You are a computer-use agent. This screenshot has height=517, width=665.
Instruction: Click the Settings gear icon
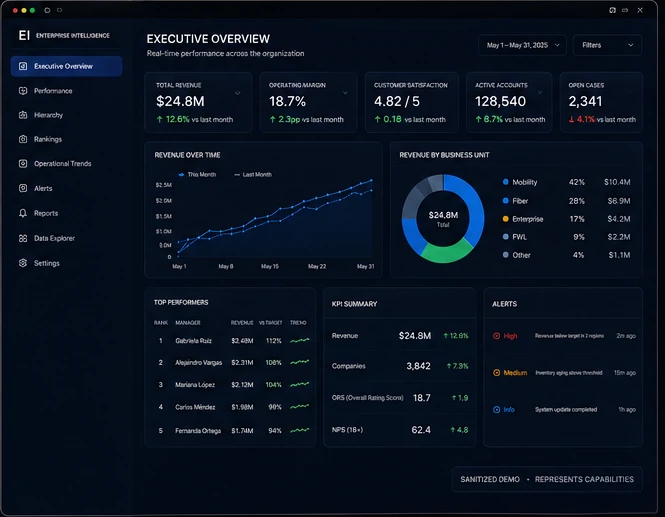[x=23, y=263]
